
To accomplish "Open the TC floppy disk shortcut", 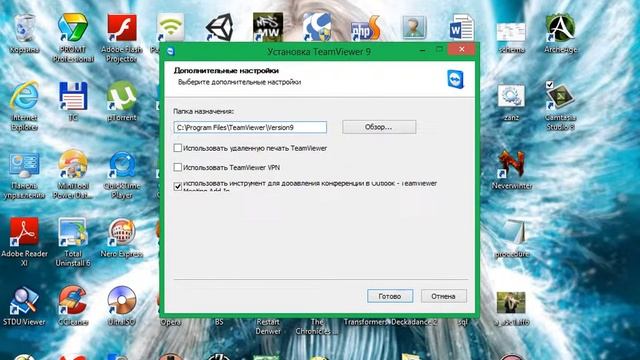I will coord(73,96).
